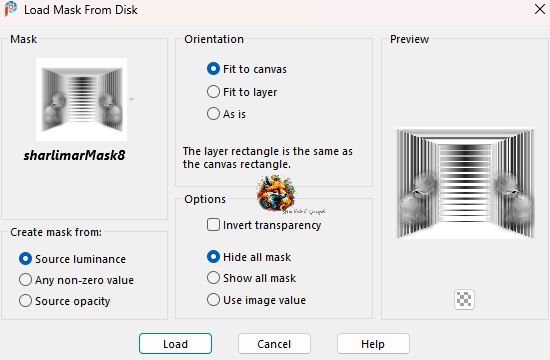550x360 pixels.
Task: Close the Load Mask From Disk dialog
Action: pyautogui.click(x=539, y=9)
